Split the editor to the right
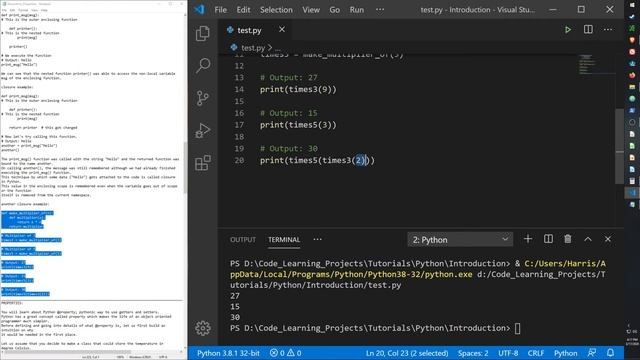 [588, 29]
